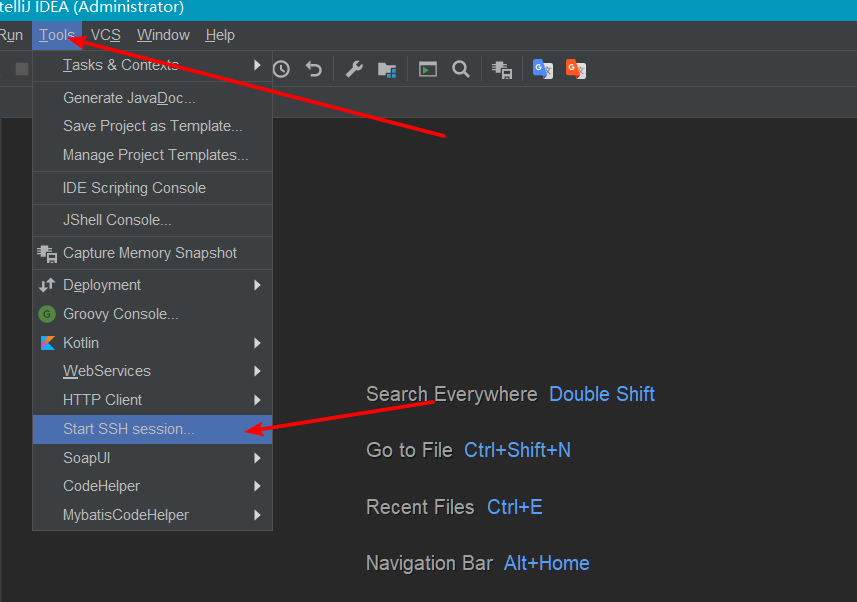Screen dimensions: 857x602
Task: Click the Alt+Home shortcut text
Action: 547,563
